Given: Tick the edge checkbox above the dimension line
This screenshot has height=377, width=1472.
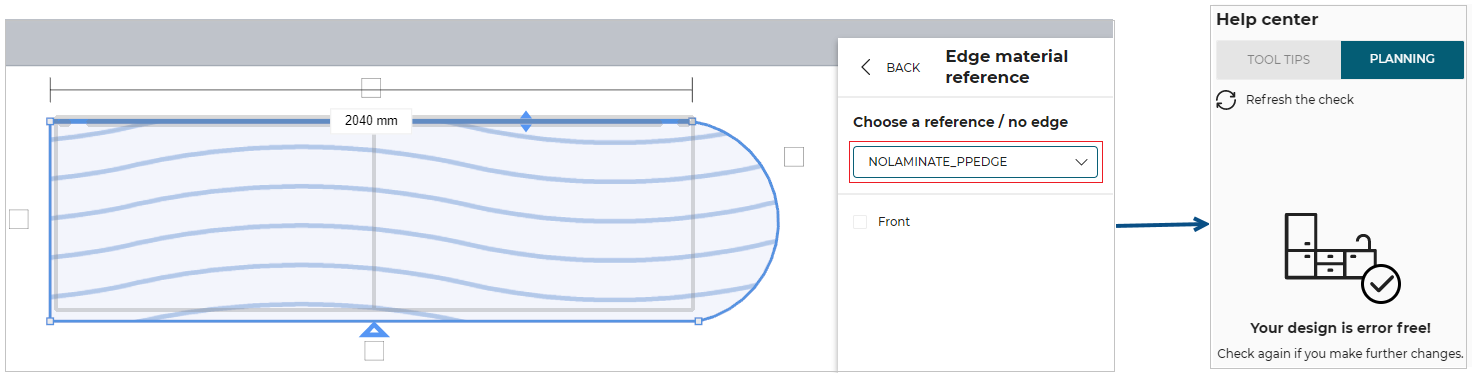Looking at the screenshot, I should coord(371,88).
